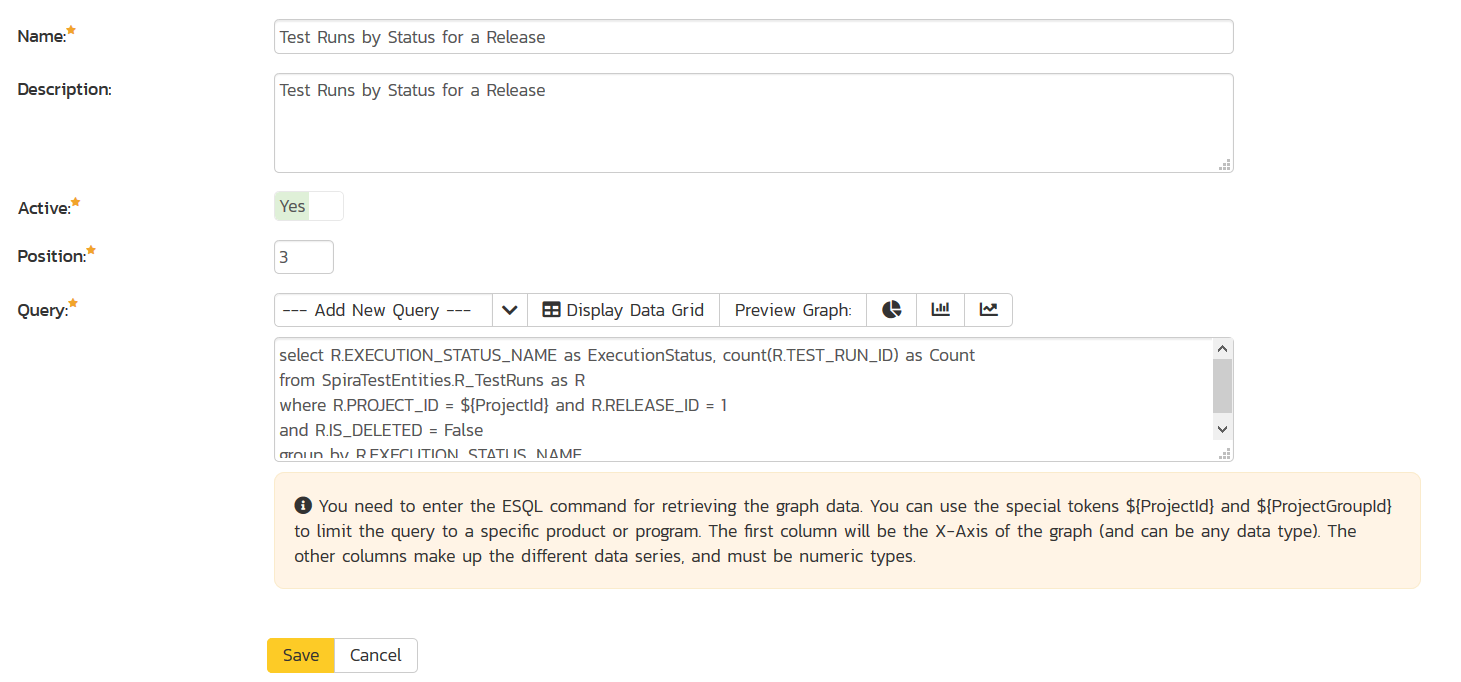Click the Preview Graph label

click(792, 310)
